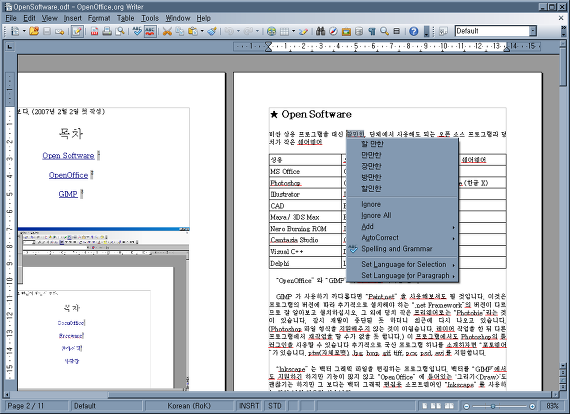
Task: Click the Open file folder icon
Action: point(34,31)
